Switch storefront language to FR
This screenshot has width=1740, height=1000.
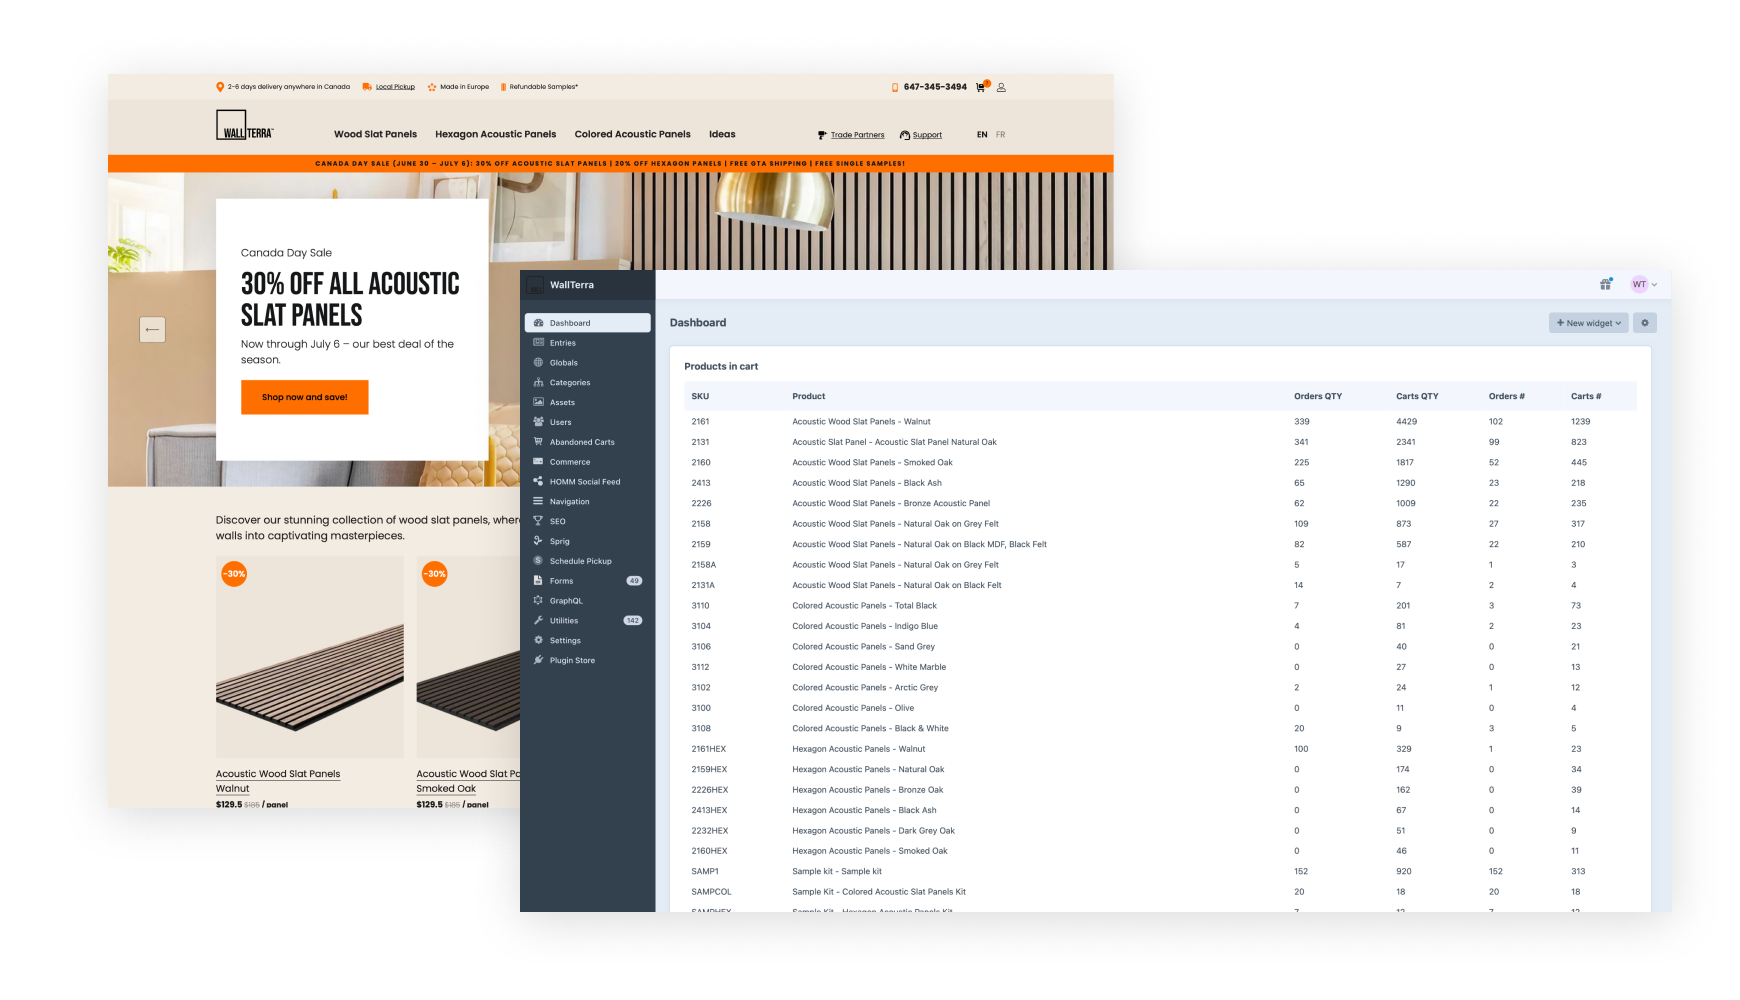(x=1001, y=134)
